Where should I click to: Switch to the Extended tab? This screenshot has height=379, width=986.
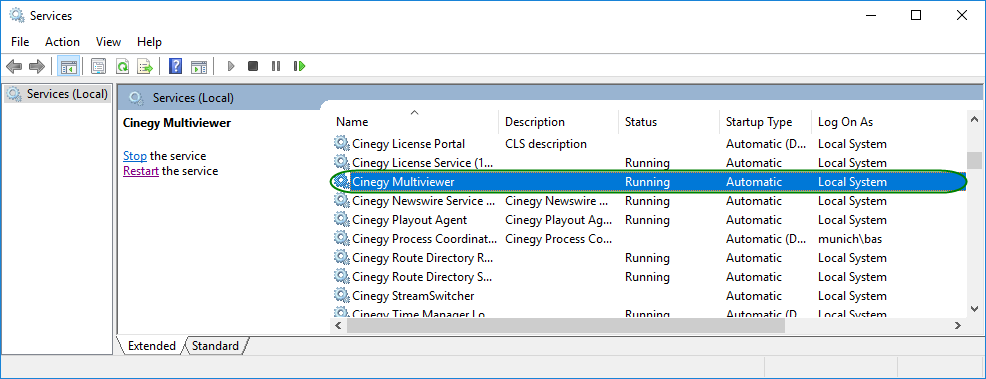(152, 346)
